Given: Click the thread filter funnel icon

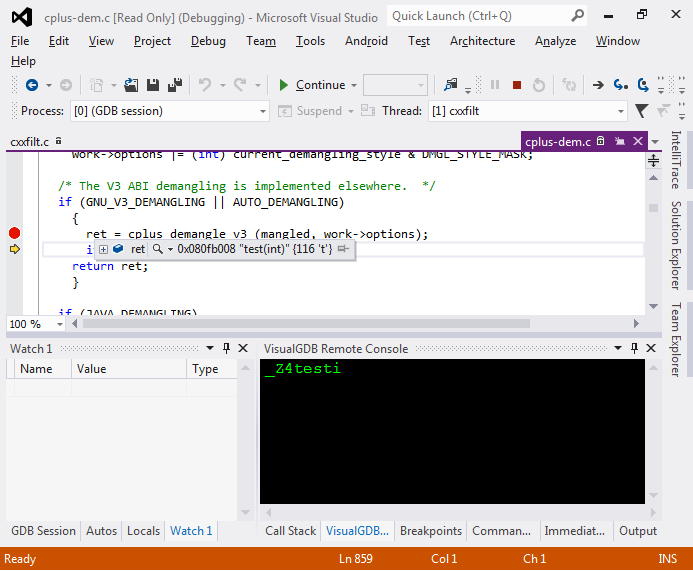Looking at the screenshot, I should 642,111.
